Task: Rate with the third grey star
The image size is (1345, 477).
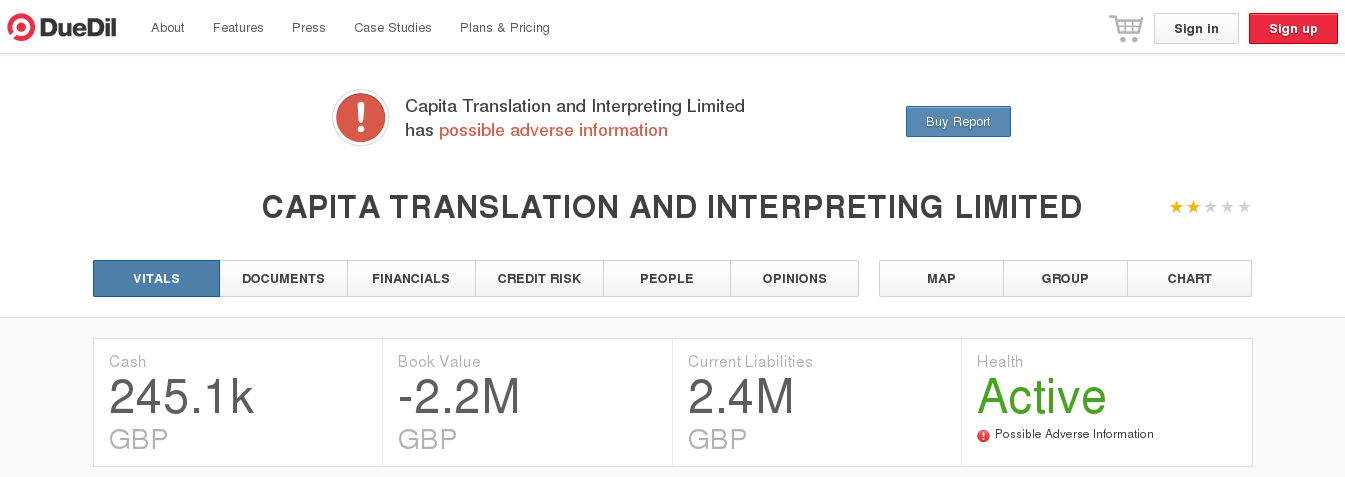Action: [x=1210, y=207]
